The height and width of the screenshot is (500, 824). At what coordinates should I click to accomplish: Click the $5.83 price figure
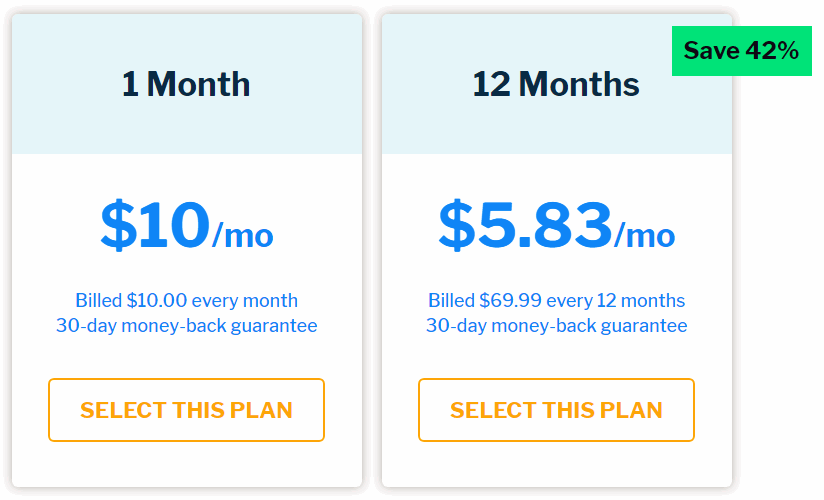pyautogui.click(x=526, y=225)
